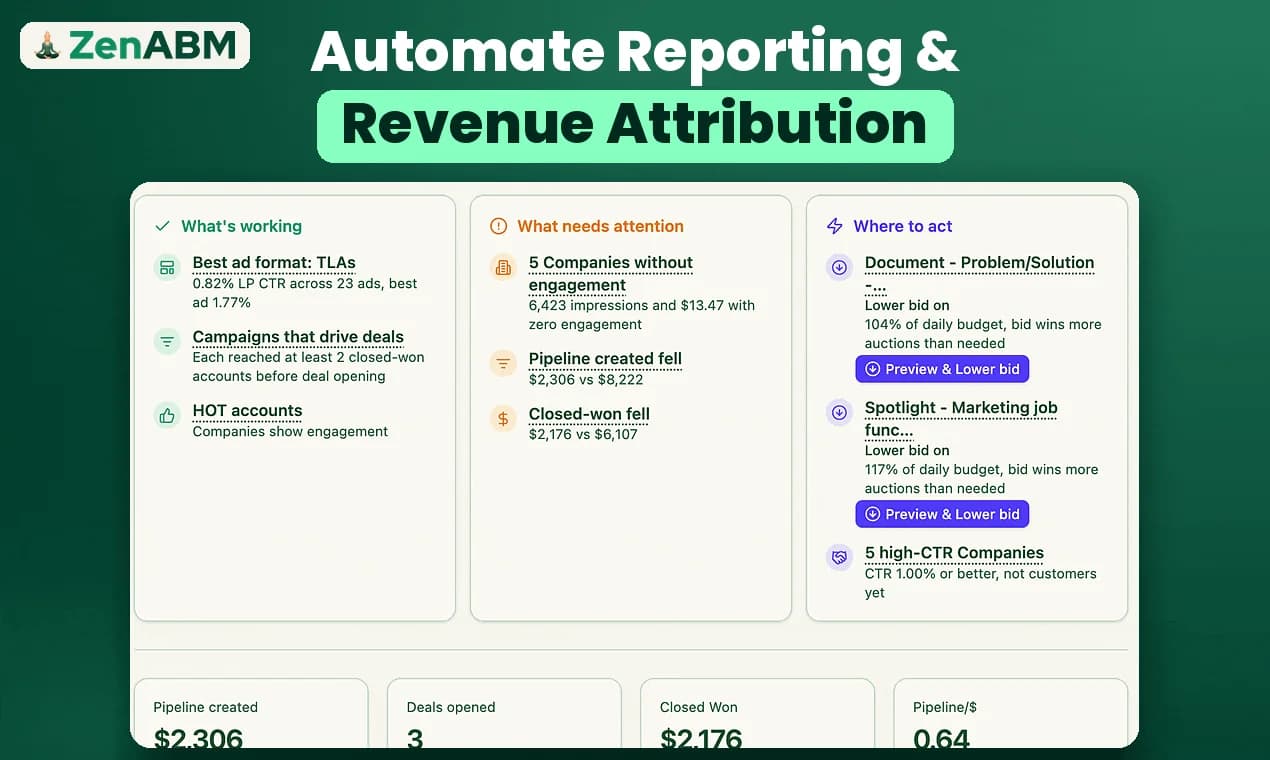Open the 5 high-CTR Companies link

point(954,553)
